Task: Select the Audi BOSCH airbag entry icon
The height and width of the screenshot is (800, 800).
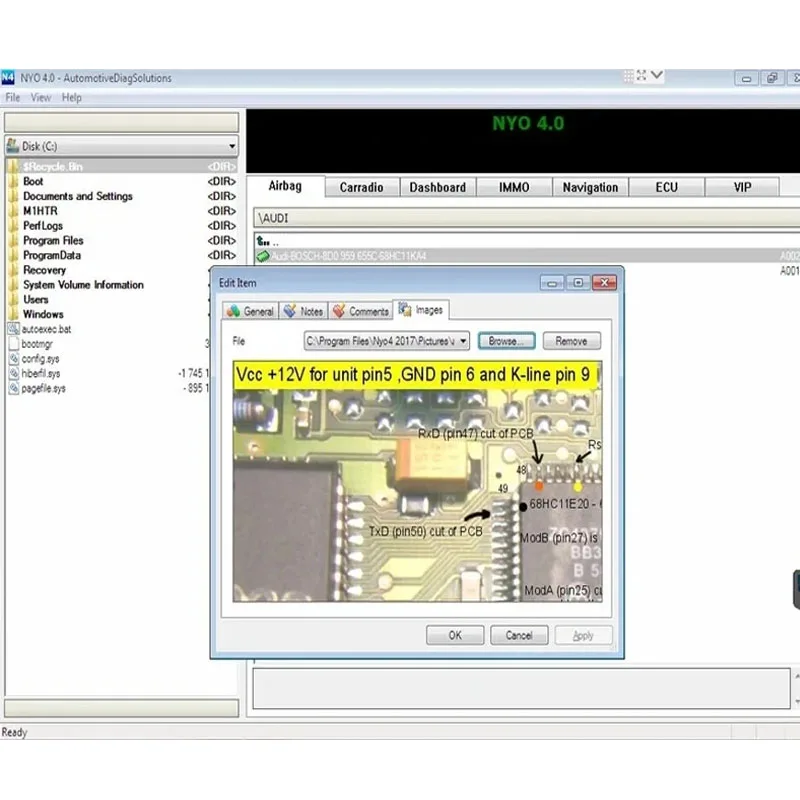Action: tap(263, 256)
